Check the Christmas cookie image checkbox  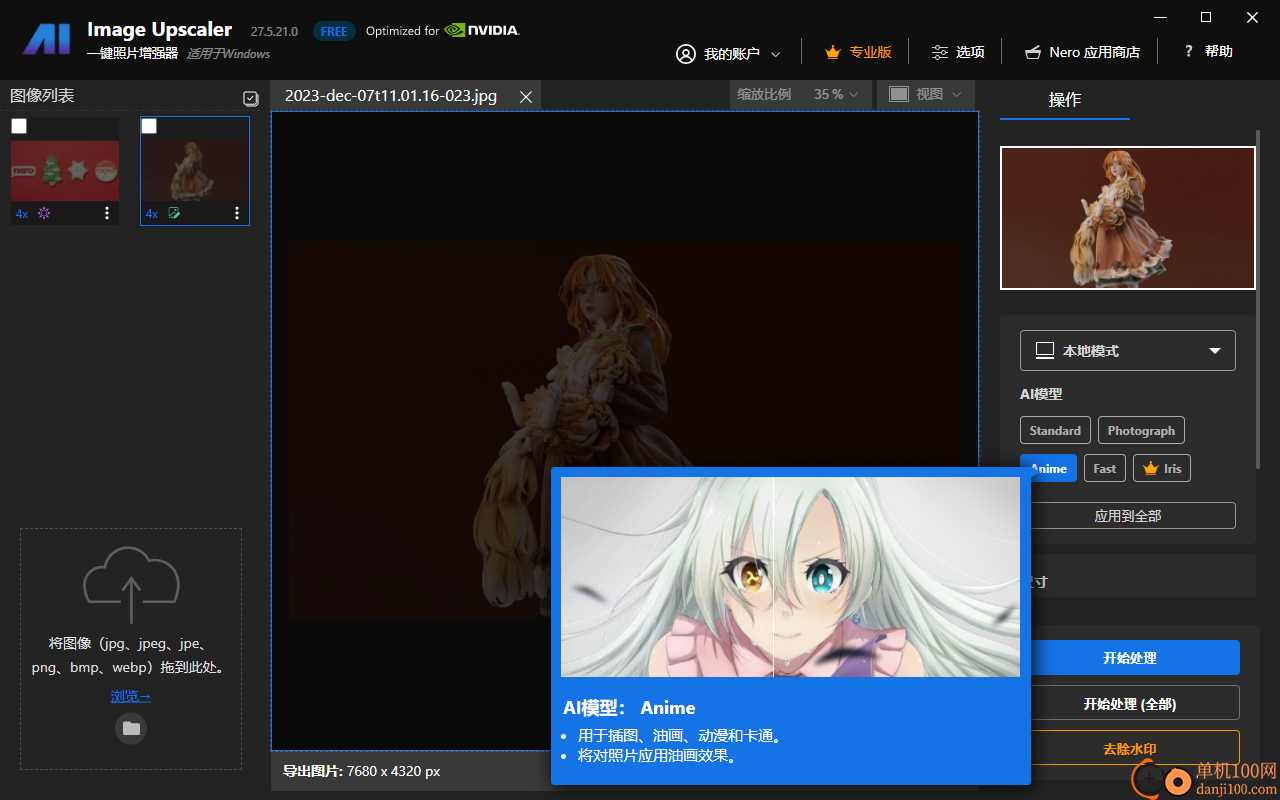19,126
